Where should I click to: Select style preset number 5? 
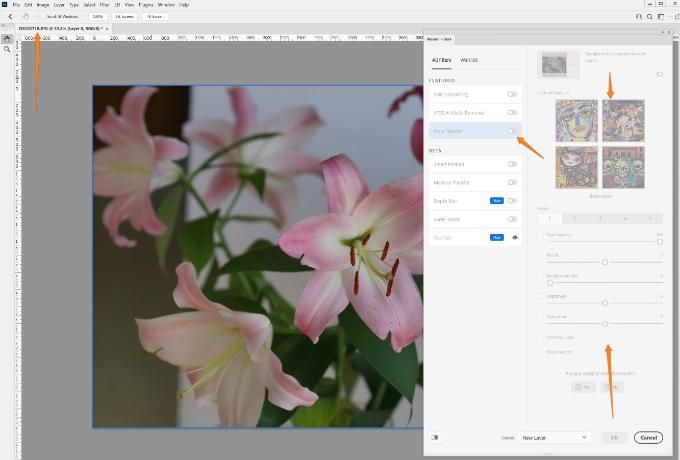650,219
